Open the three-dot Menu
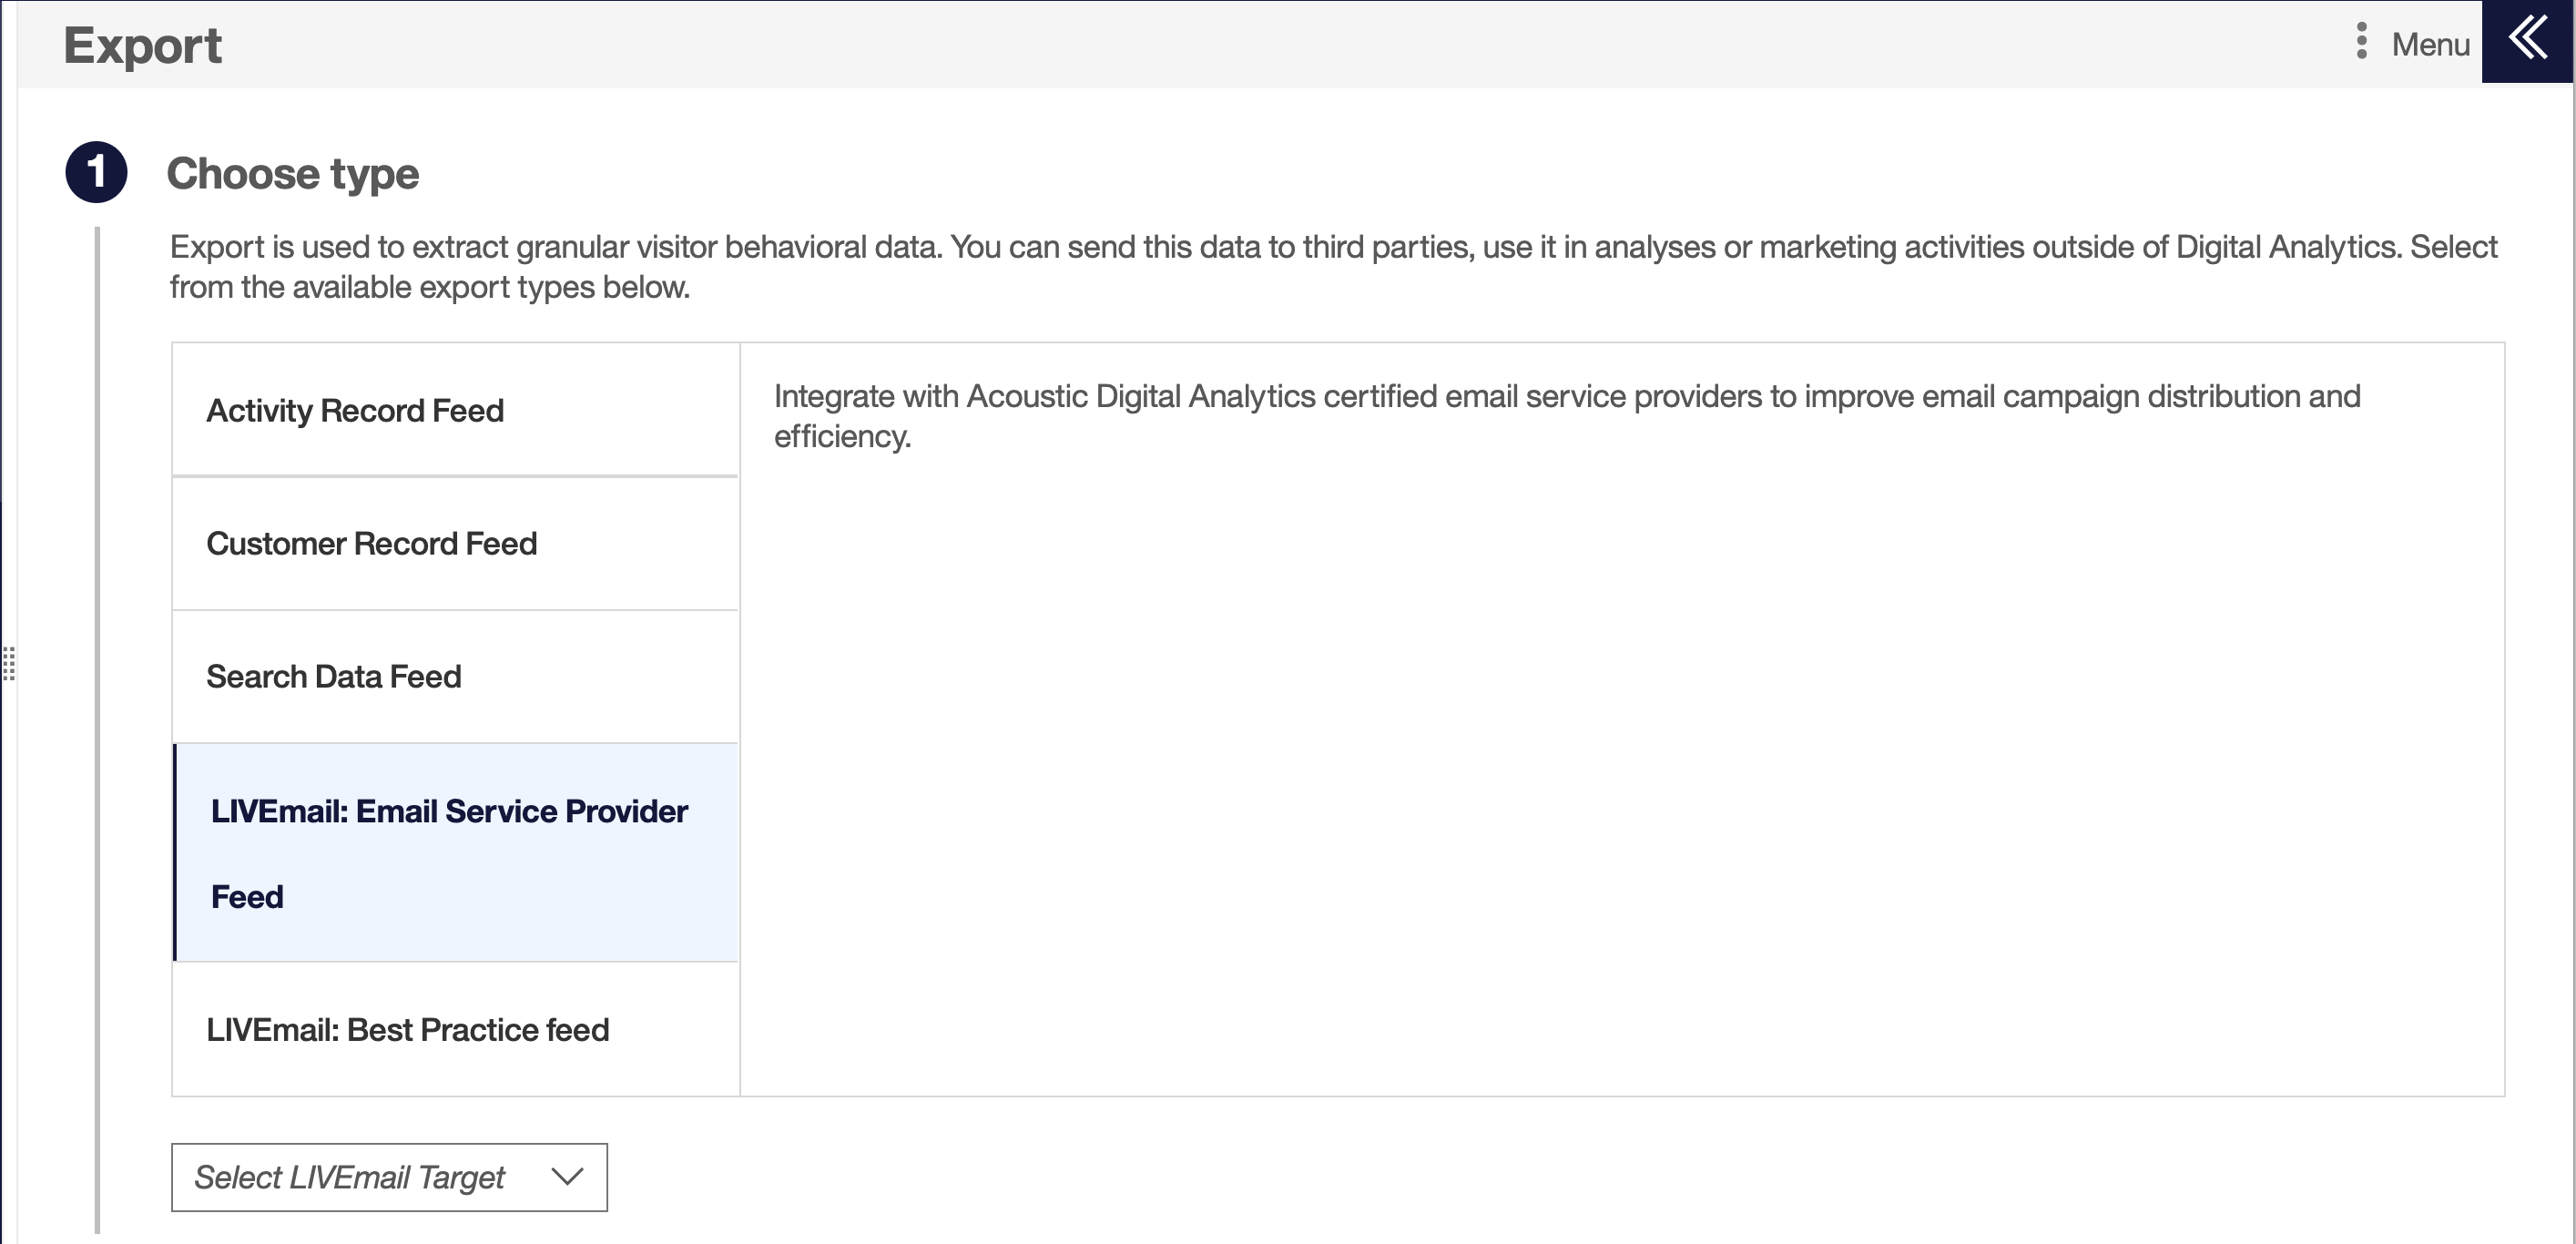2576x1244 pixels. pyautogui.click(x=2413, y=43)
